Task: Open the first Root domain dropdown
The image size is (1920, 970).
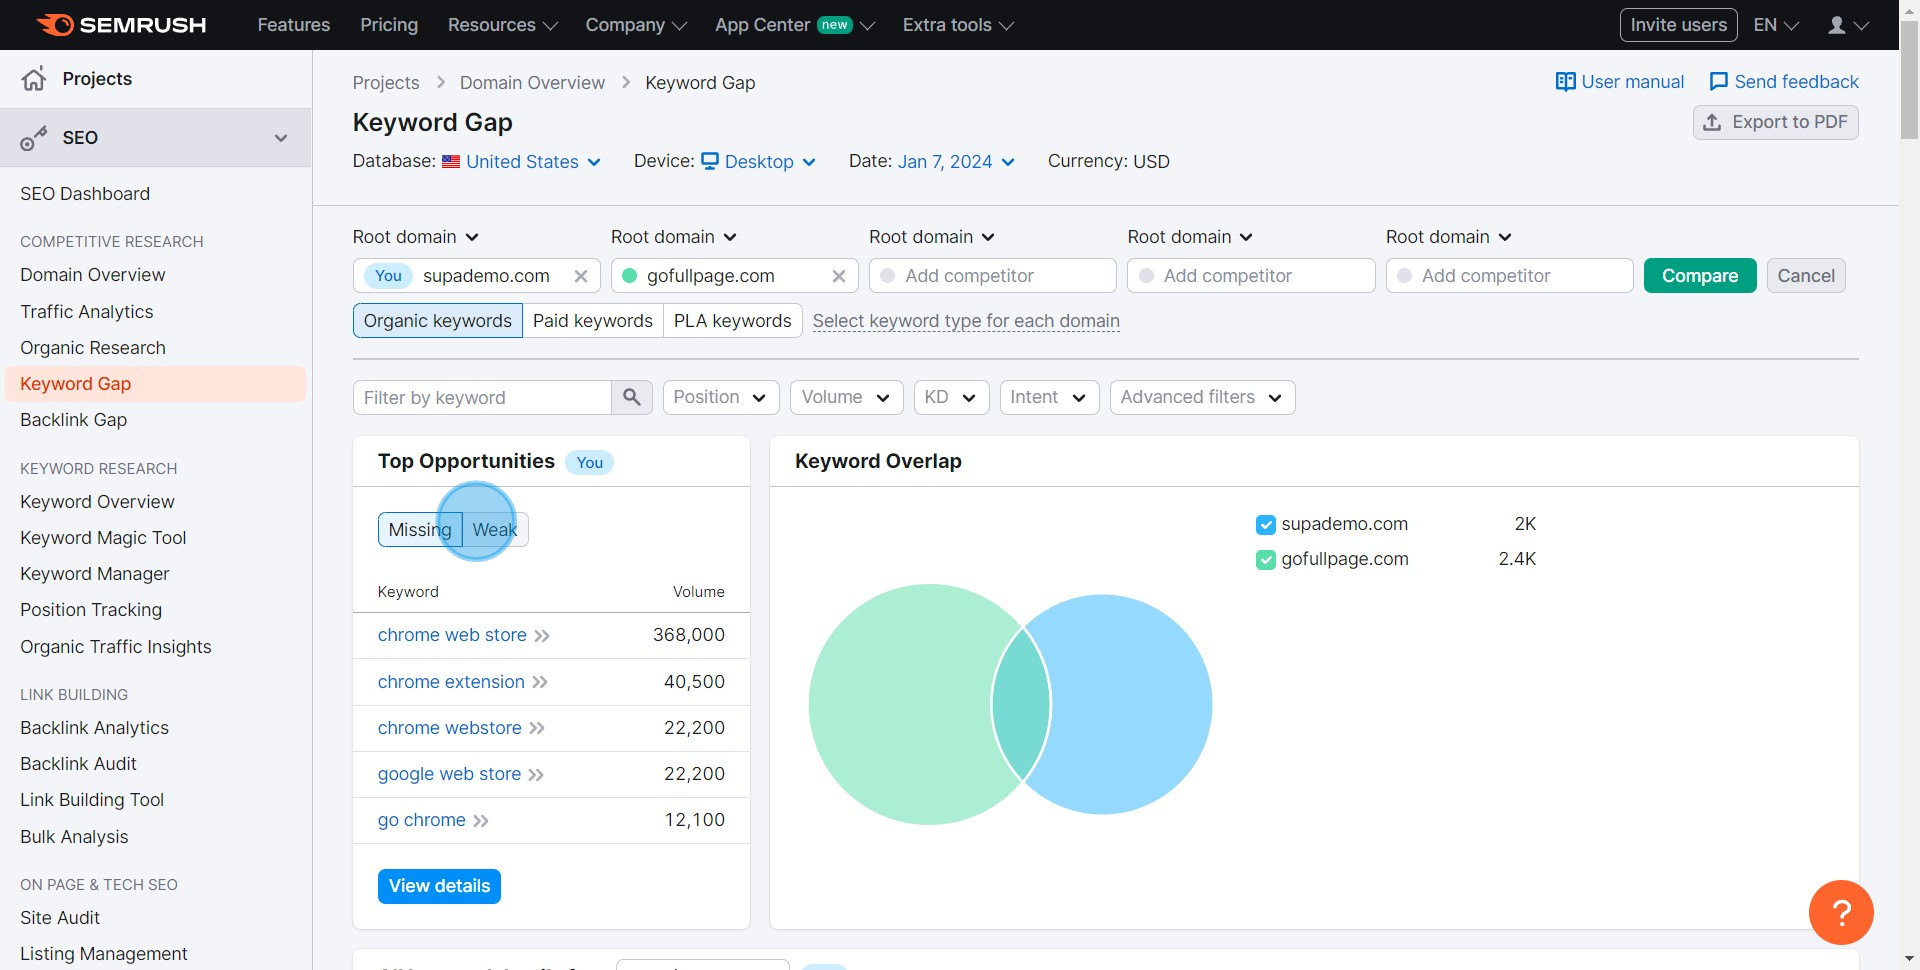Action: pyautogui.click(x=416, y=237)
